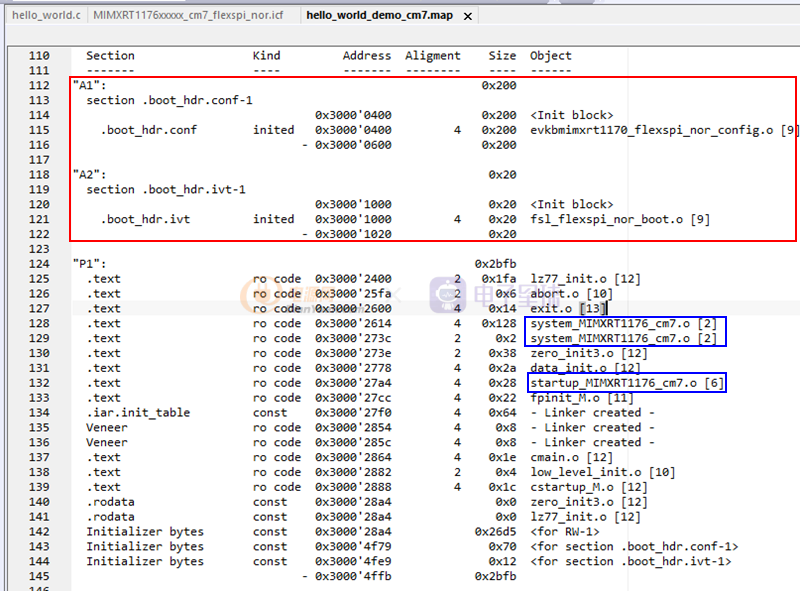Screen dimensions: 800x591
Task: Click startup_MIMXRT1176_cm7.o in the Object column
Action: 613,383
